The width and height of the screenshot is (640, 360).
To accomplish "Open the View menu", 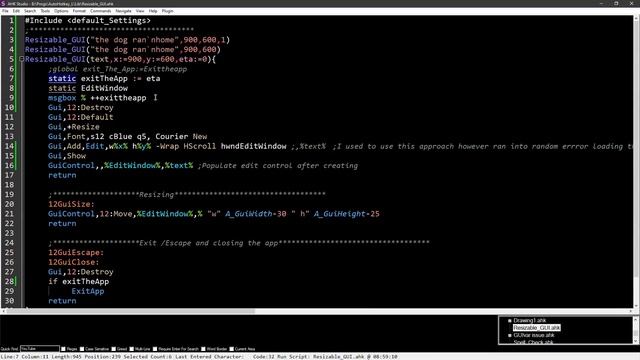I will coord(140,11).
